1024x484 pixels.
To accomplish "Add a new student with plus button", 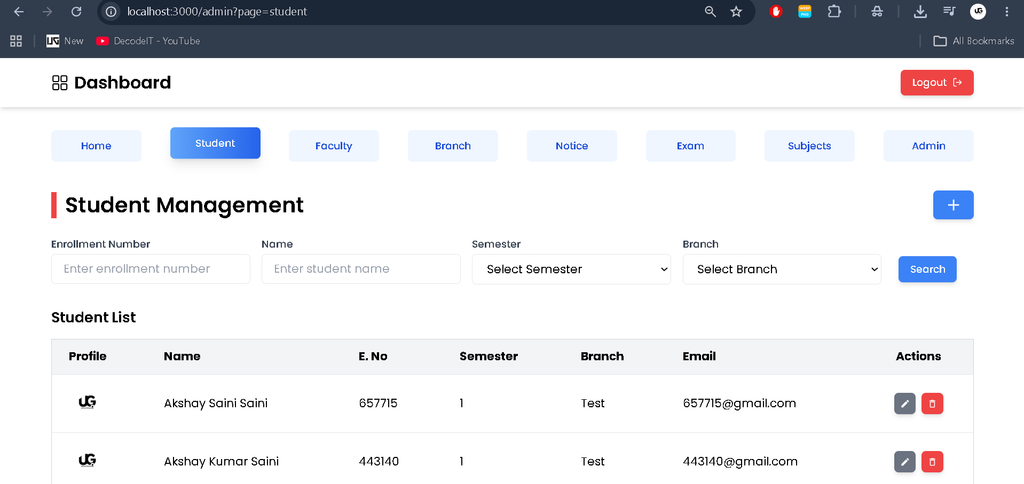I will pyautogui.click(x=953, y=205).
